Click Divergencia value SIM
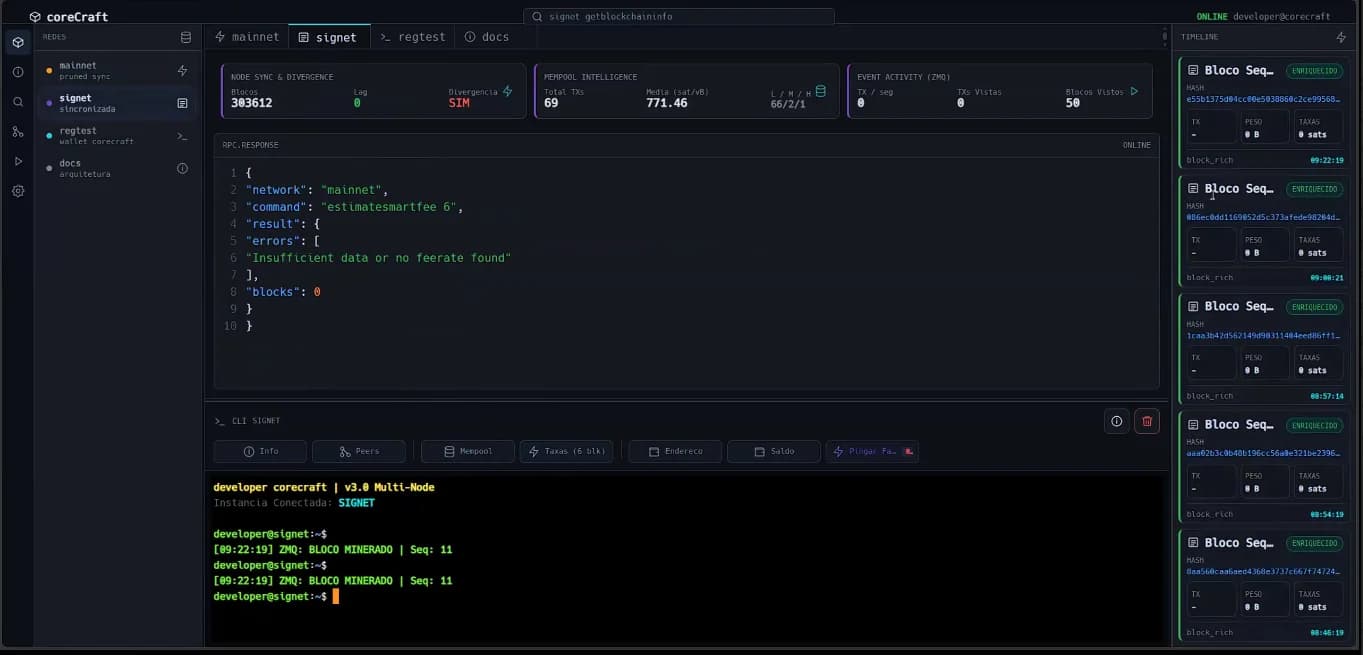Viewport: 1363px width, 655px height. (459, 103)
